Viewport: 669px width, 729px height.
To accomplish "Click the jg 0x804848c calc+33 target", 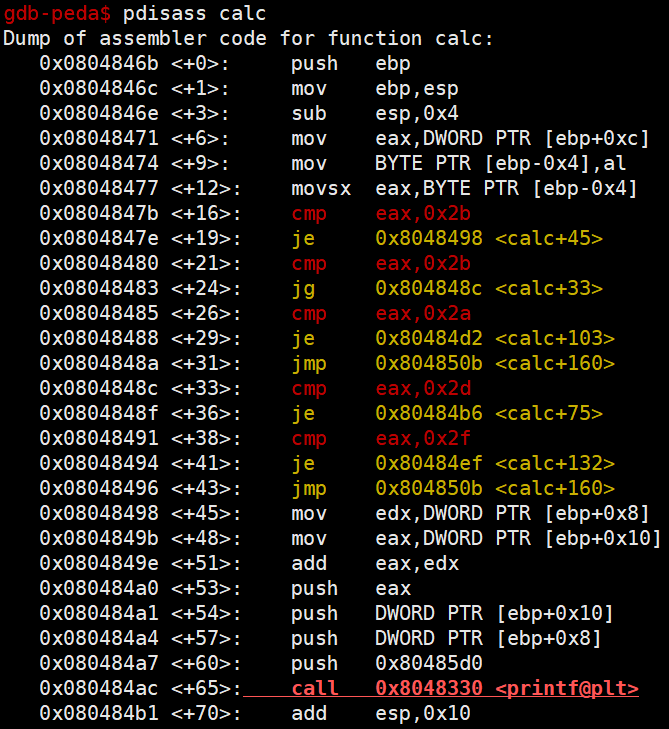I will 489,288.
